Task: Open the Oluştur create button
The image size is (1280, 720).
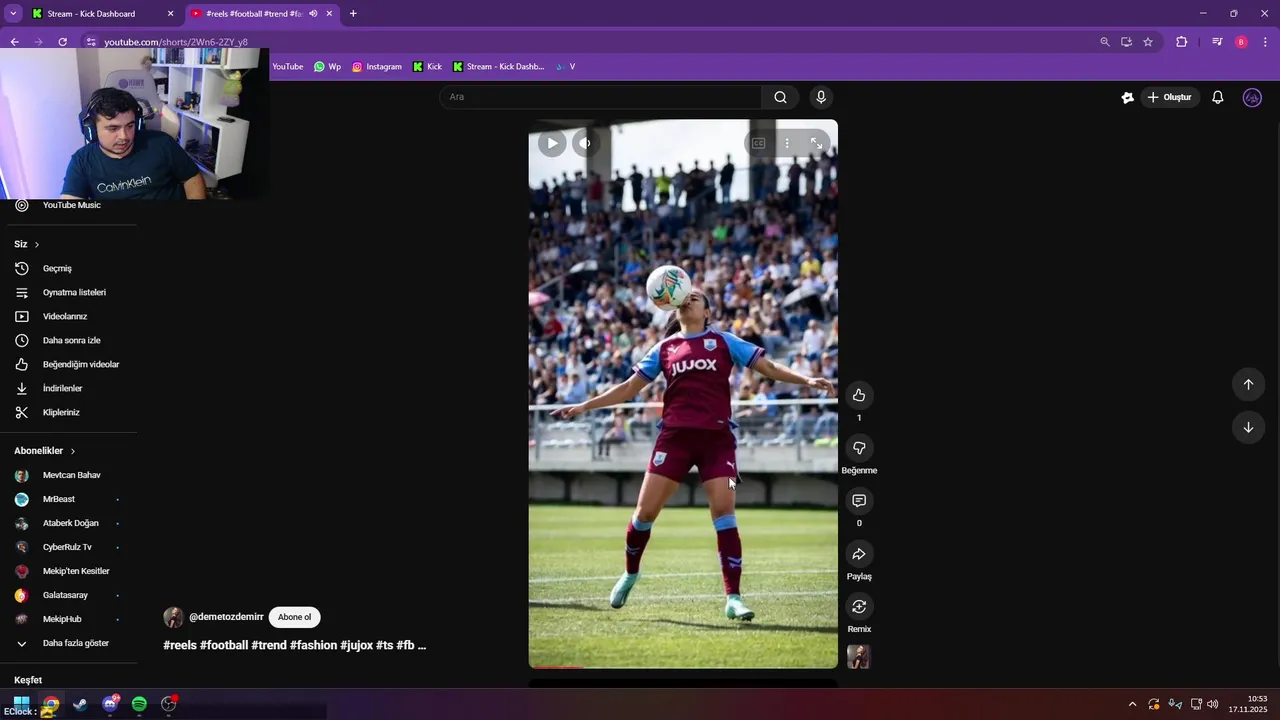Action: point(1170,97)
